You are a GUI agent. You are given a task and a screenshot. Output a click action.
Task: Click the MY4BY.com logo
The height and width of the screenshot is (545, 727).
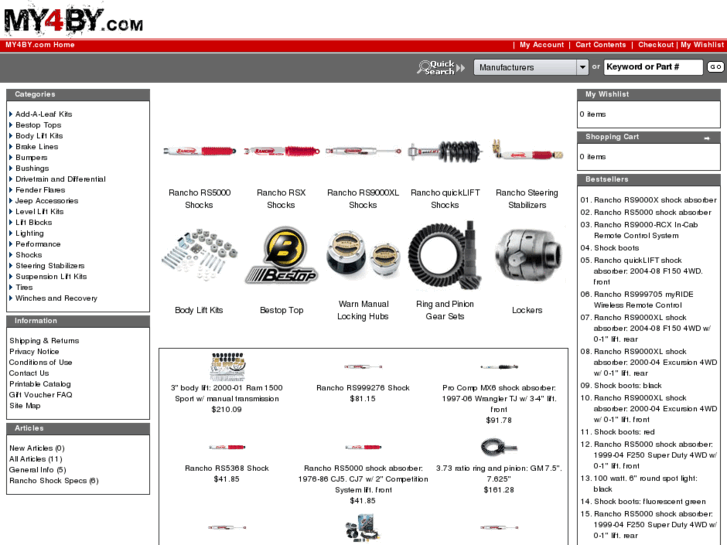(x=73, y=21)
